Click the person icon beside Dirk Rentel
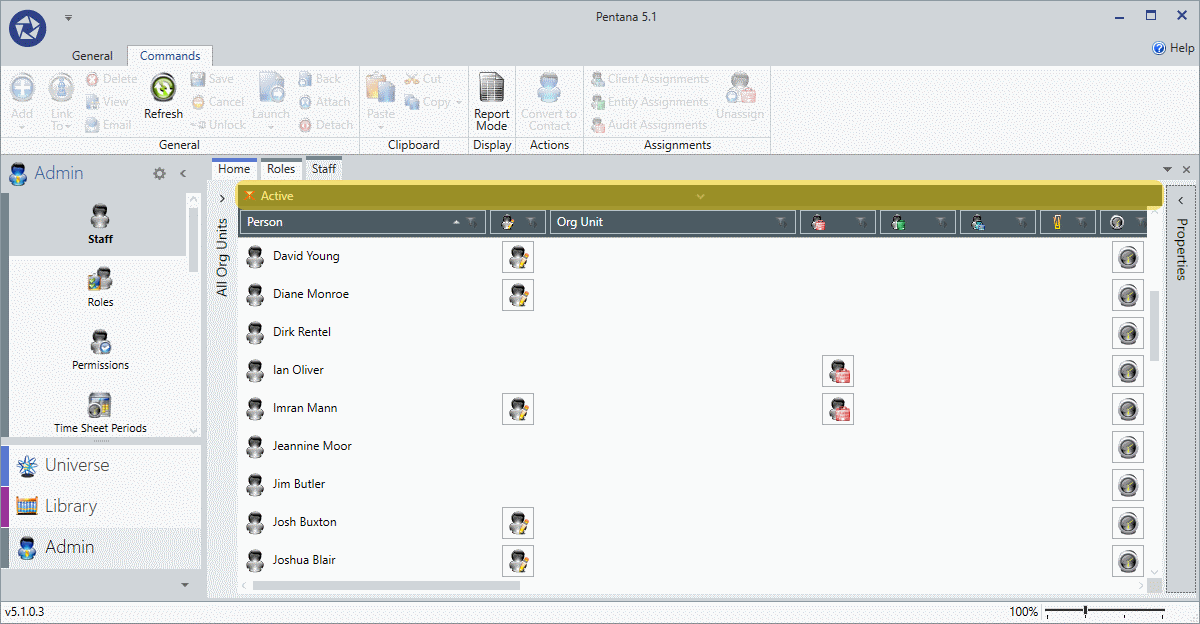Viewport: 1200px width, 624px height. pyautogui.click(x=255, y=332)
